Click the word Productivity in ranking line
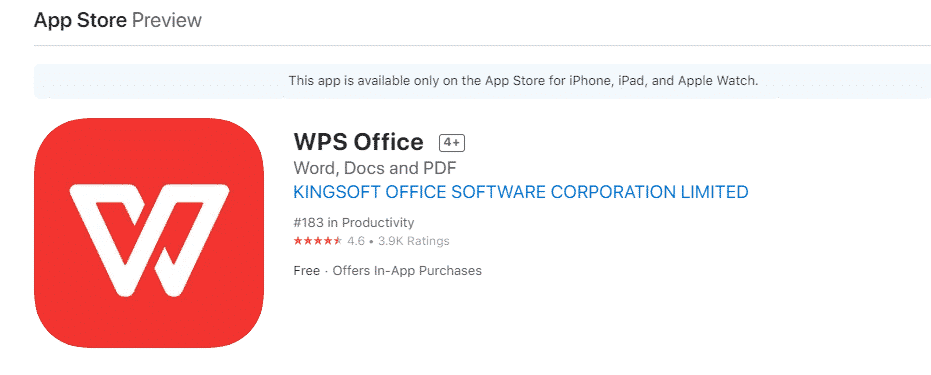931x375 pixels. click(x=378, y=223)
